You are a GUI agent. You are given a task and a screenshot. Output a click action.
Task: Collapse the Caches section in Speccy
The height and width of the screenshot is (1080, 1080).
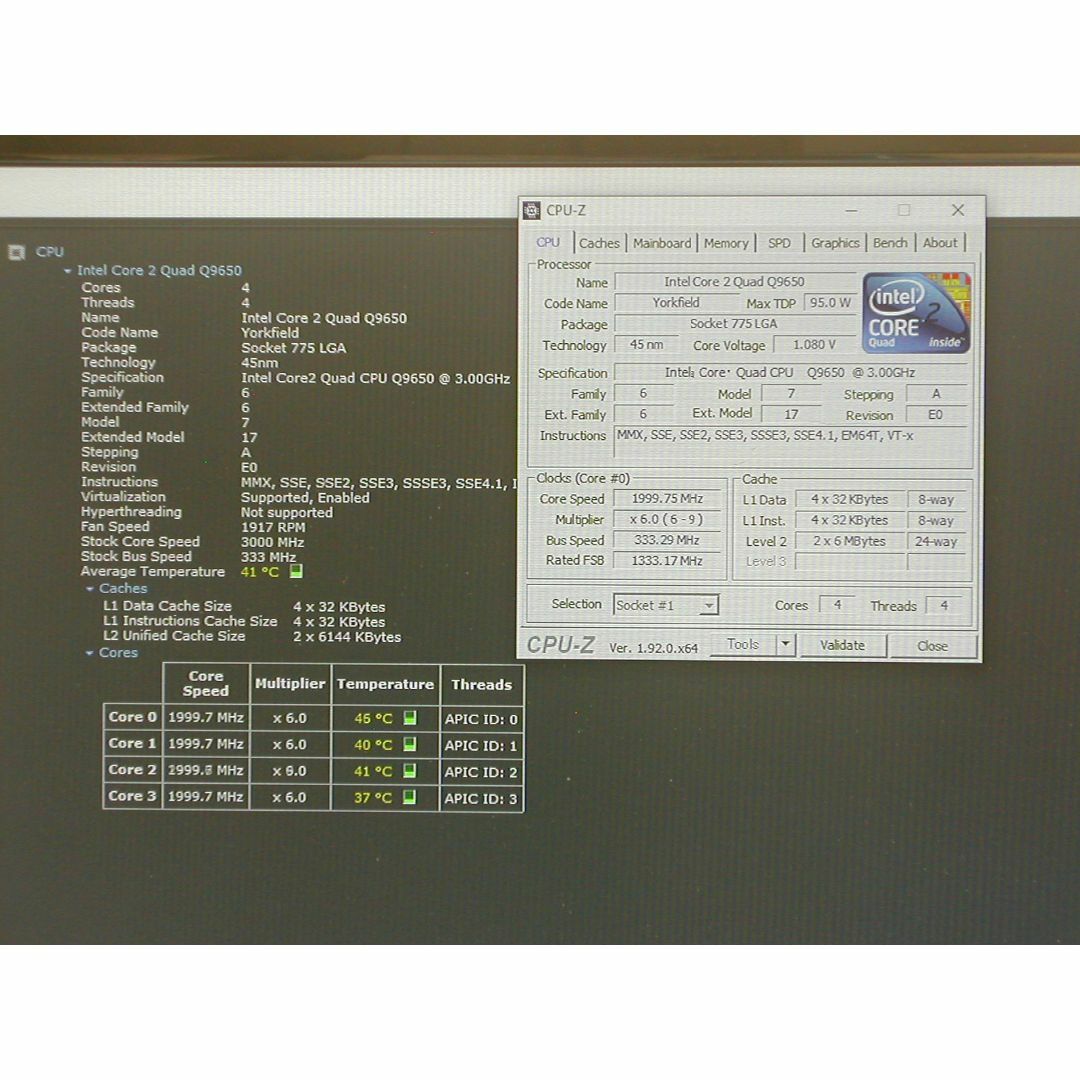click(x=90, y=589)
